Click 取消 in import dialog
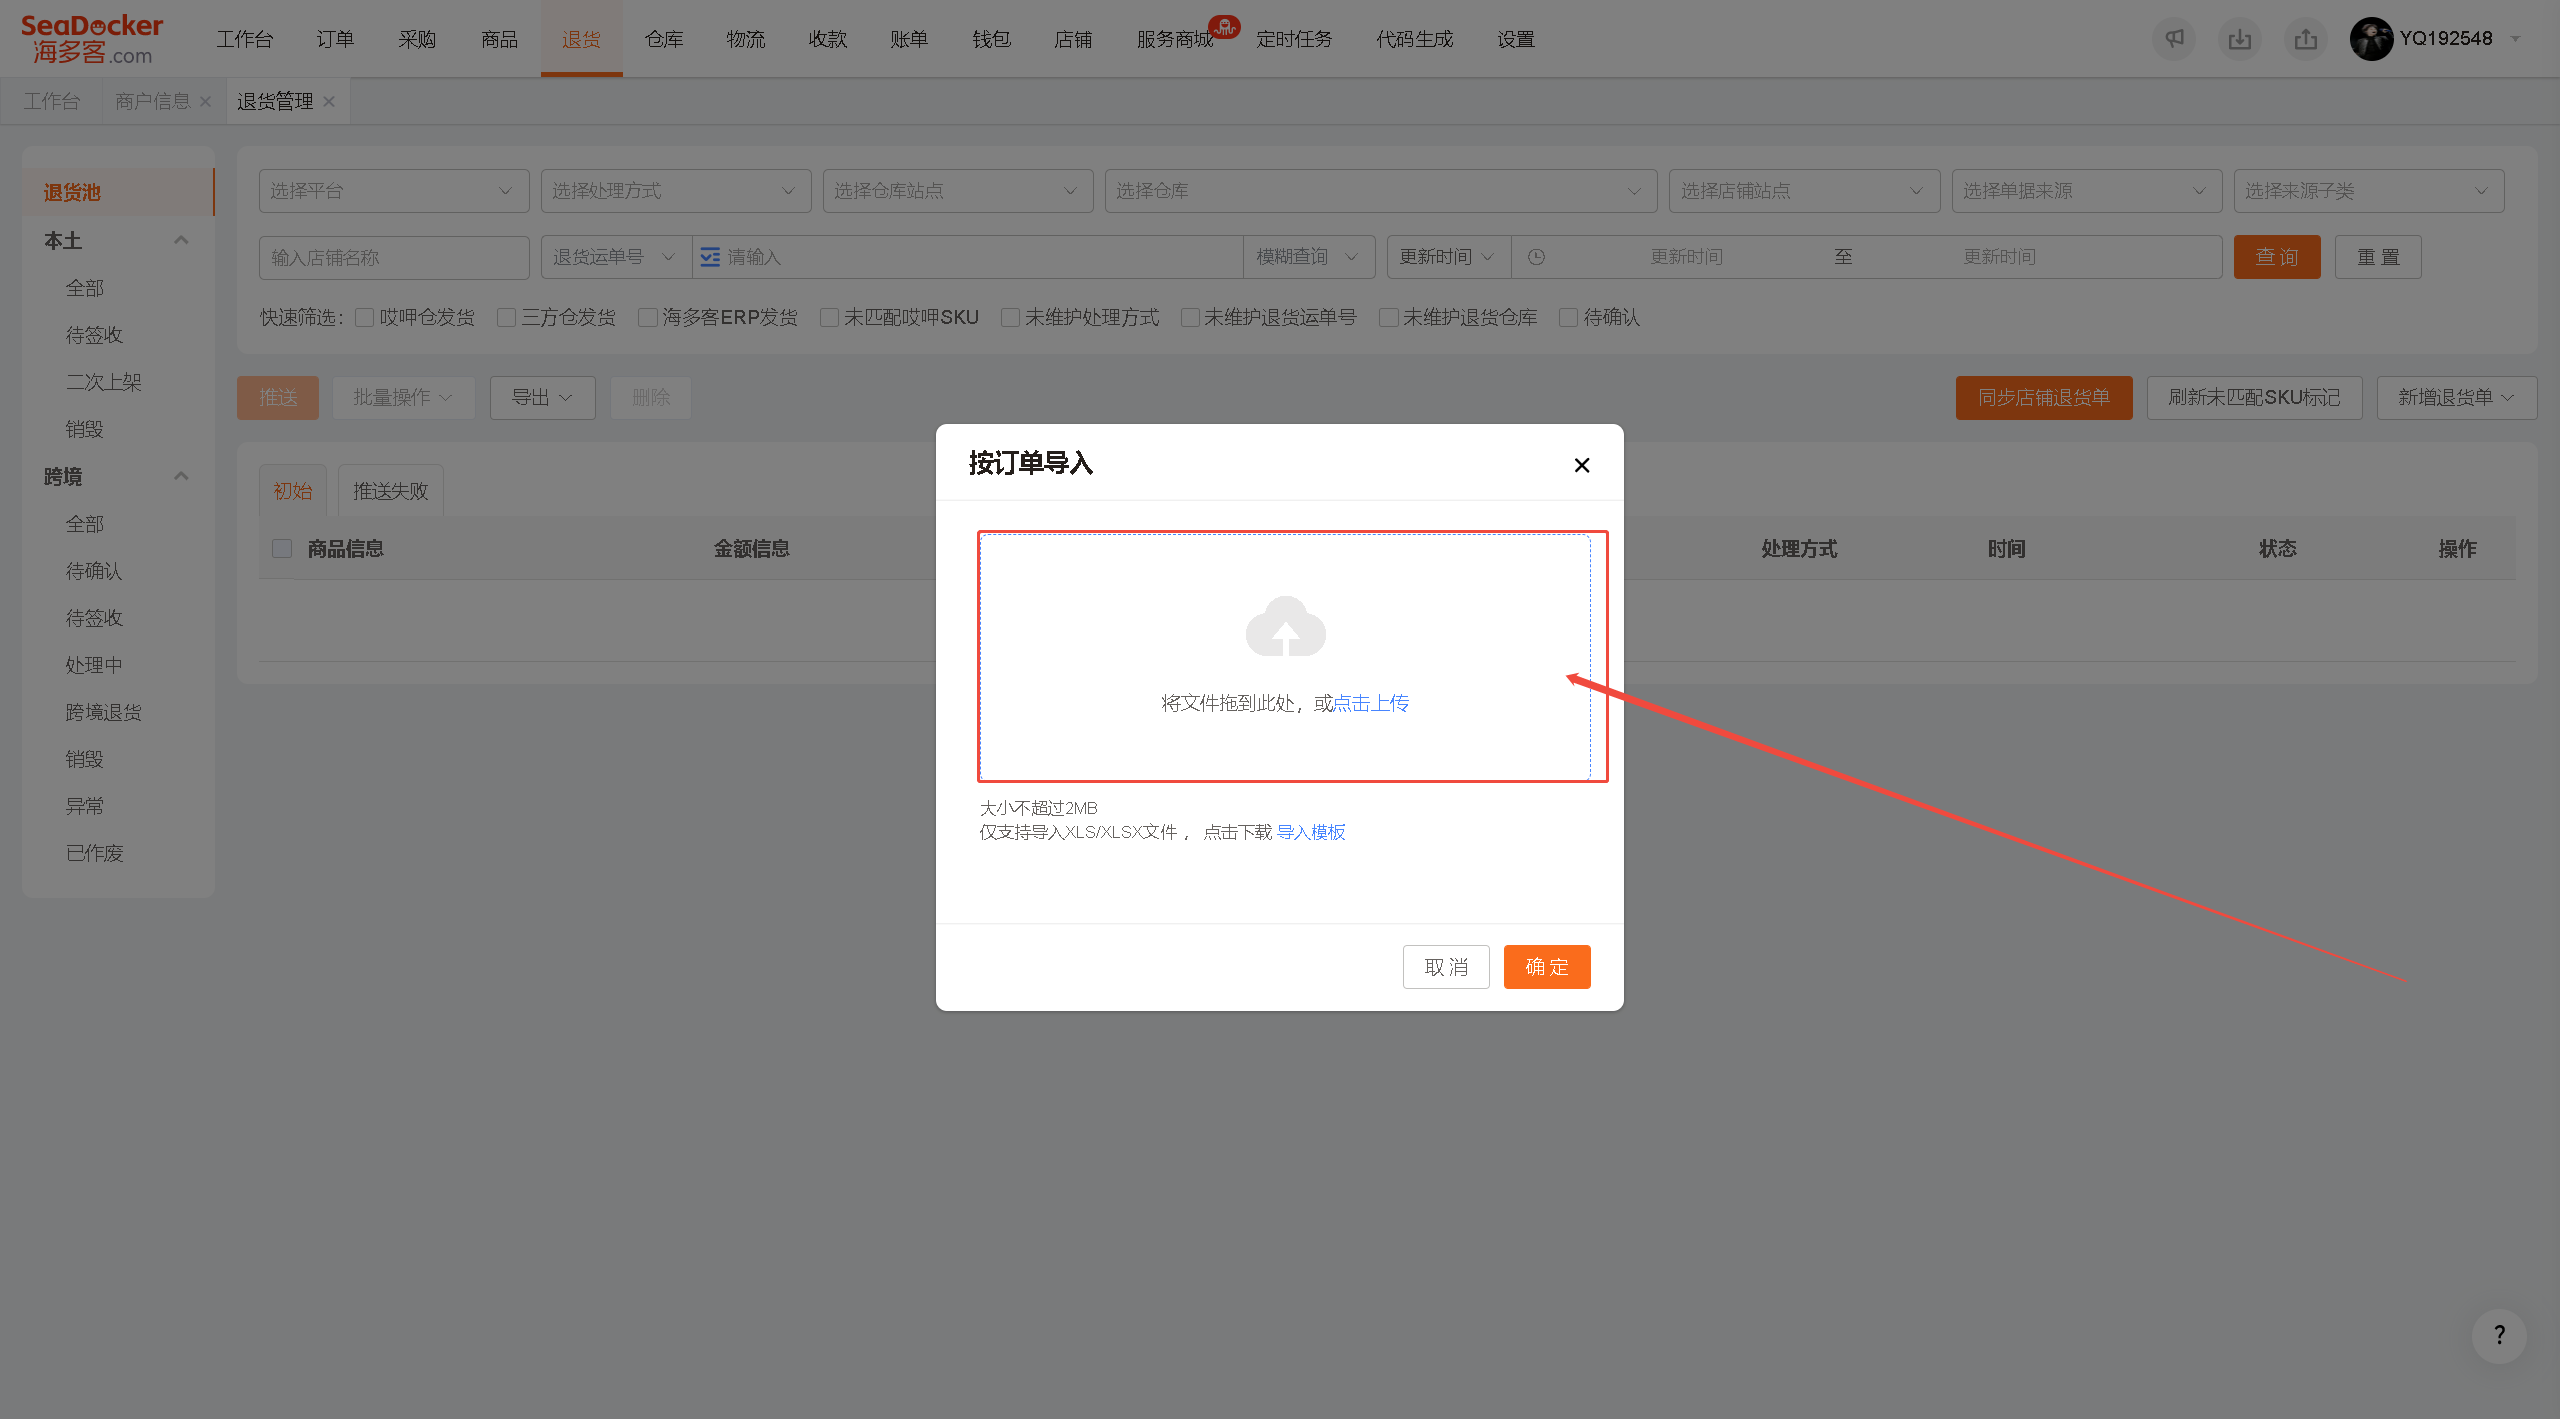 pyautogui.click(x=1446, y=967)
